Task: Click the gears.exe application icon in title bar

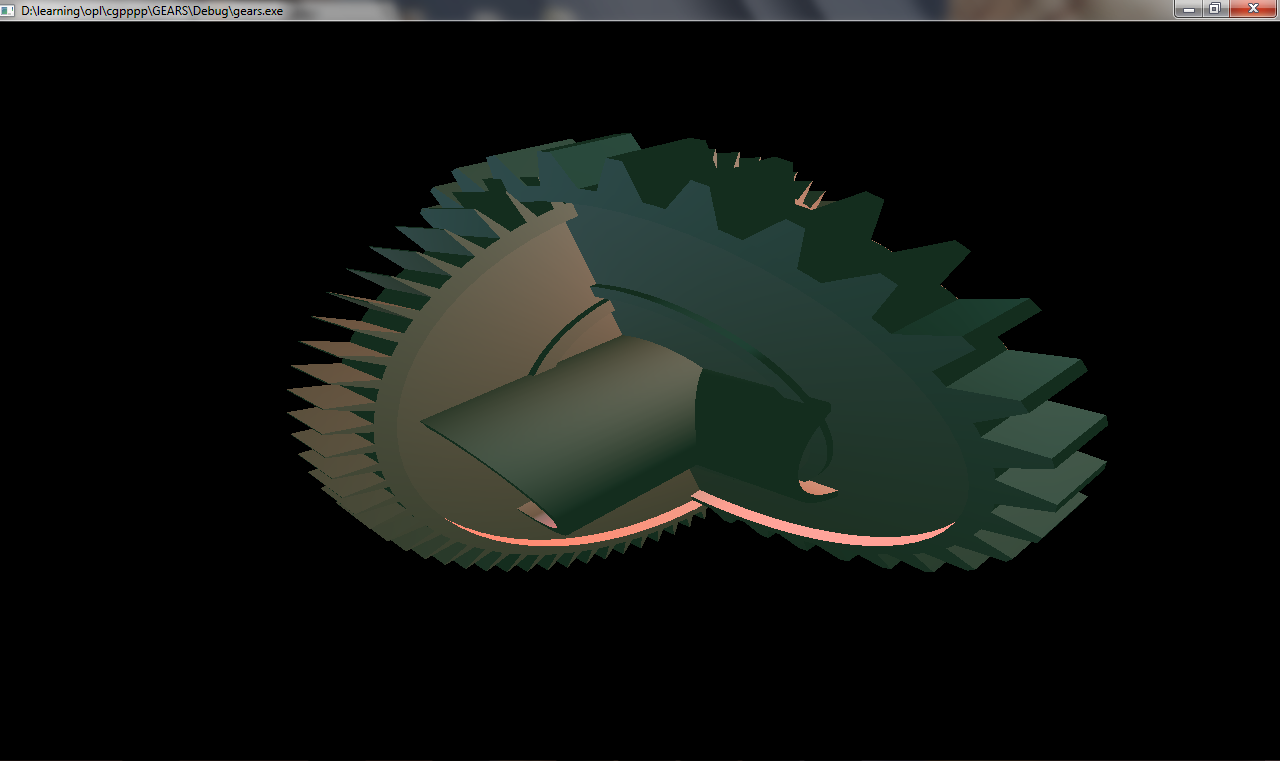Action: coord(10,10)
